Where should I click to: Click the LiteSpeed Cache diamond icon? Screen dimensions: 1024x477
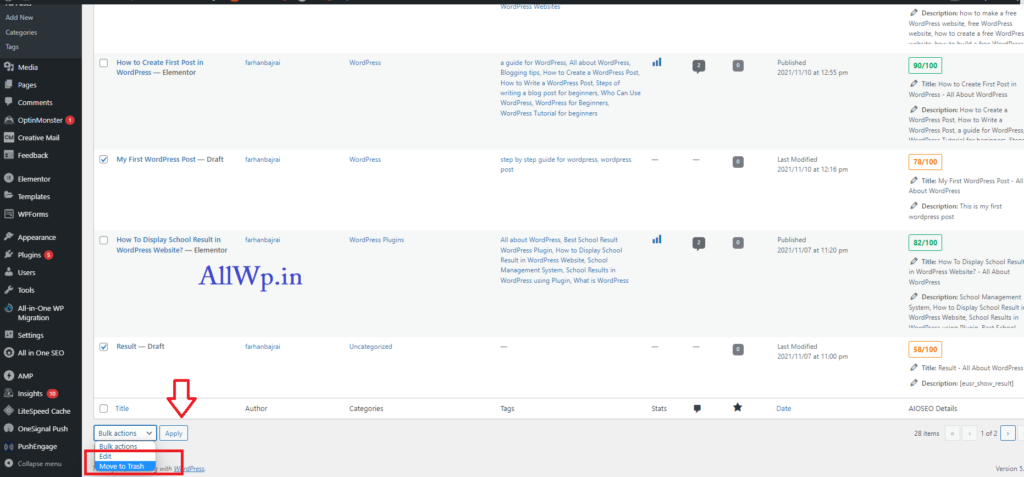[8, 411]
